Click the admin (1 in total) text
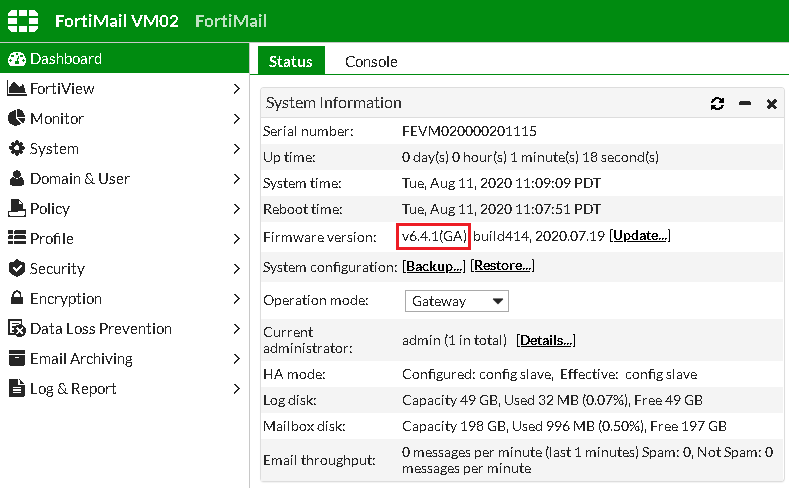789x488 pixels. coord(454,341)
